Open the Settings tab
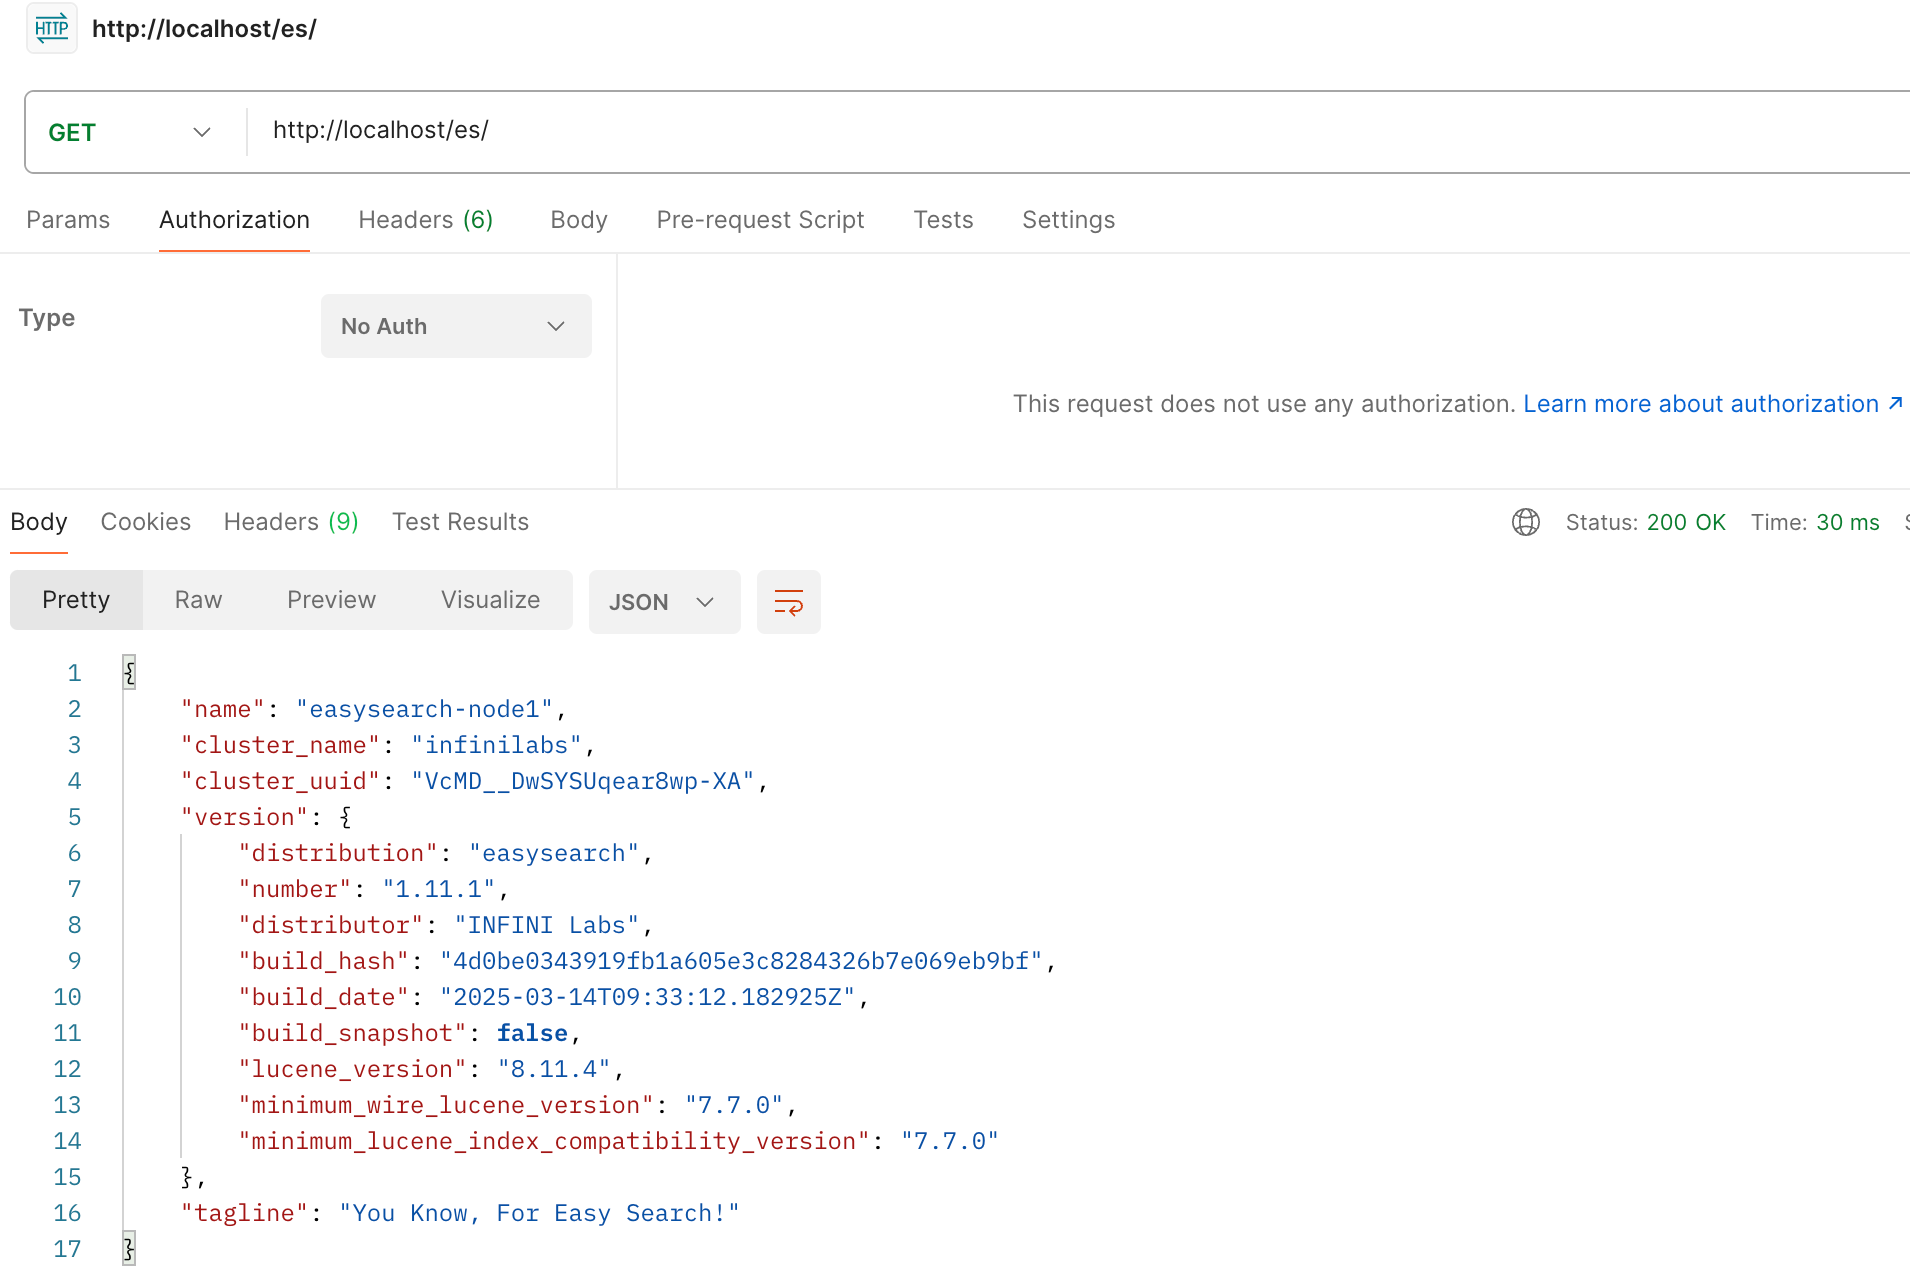 pyautogui.click(x=1068, y=220)
